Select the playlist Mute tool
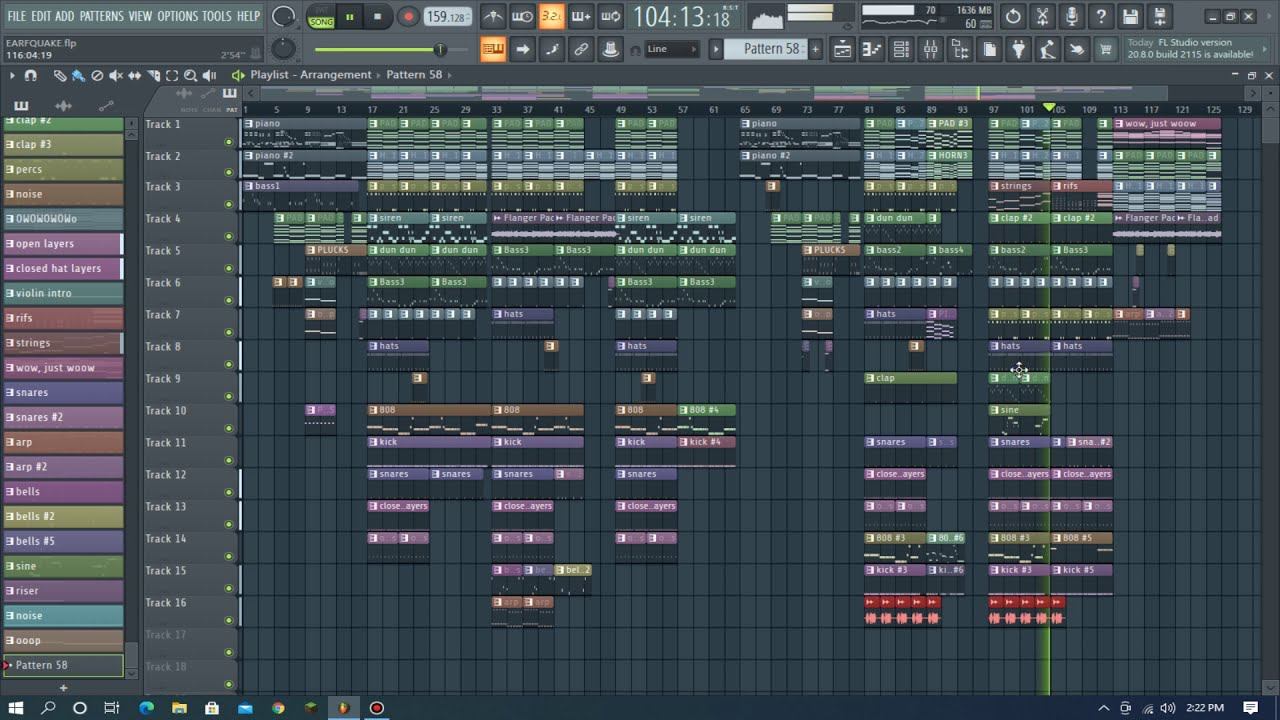This screenshot has width=1280, height=720. click(x=116, y=75)
